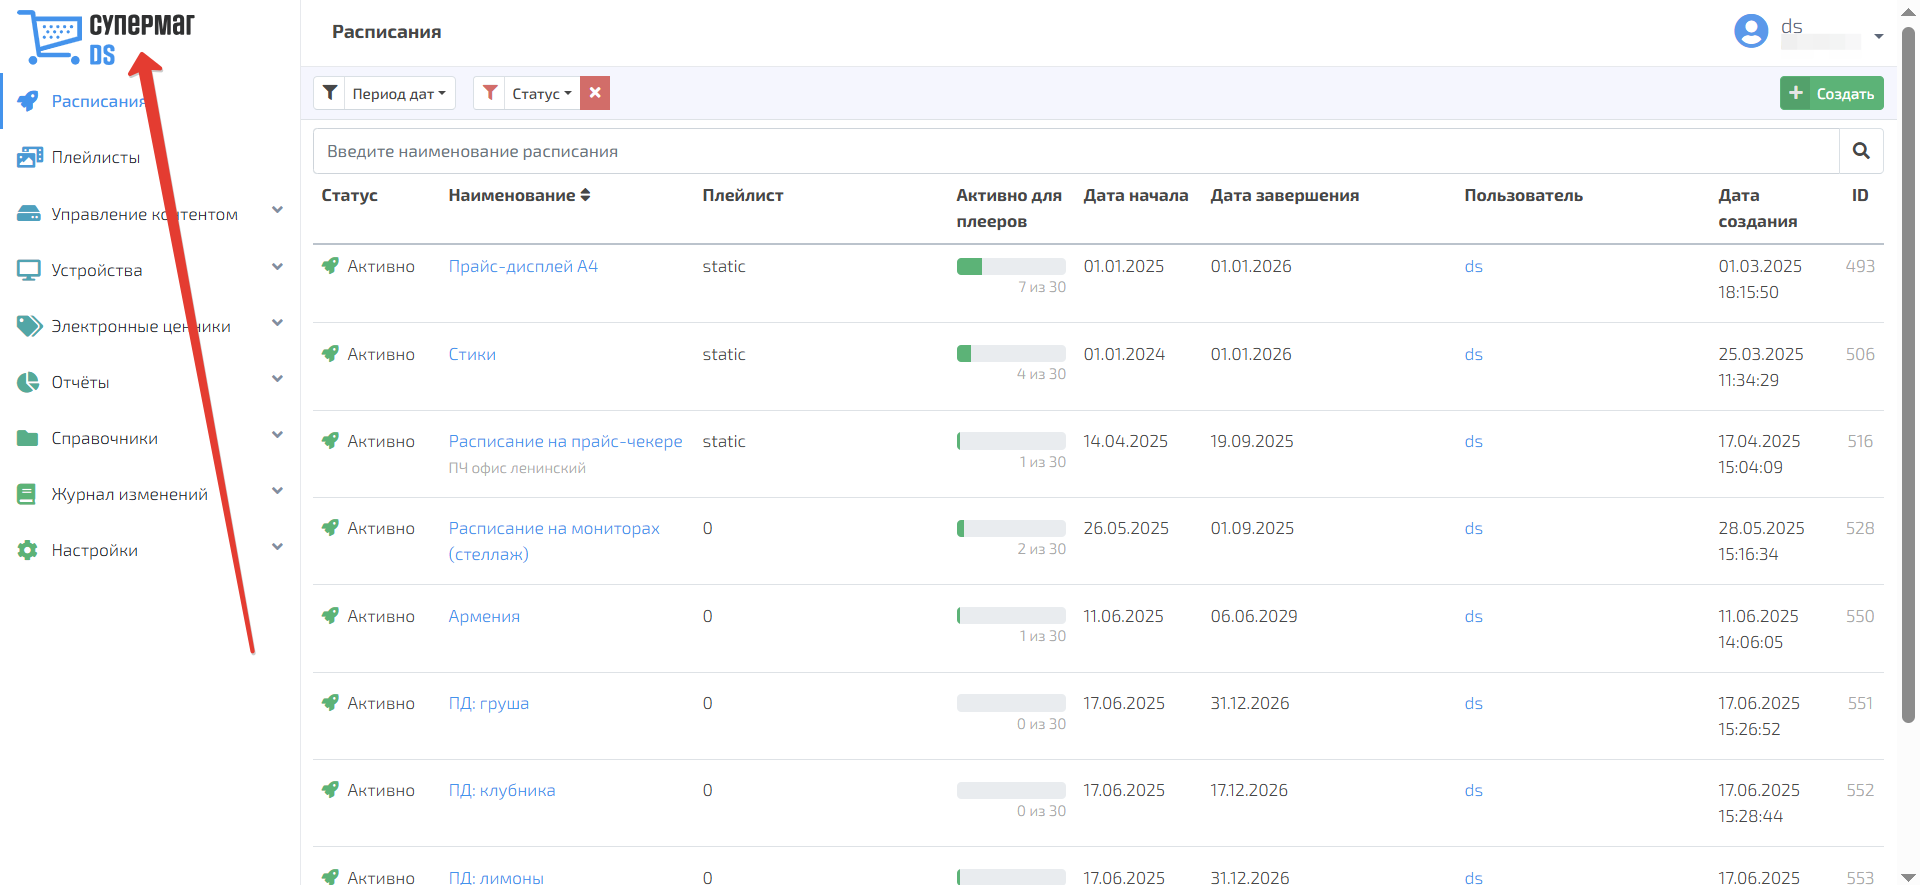Click the Дата начала column header
1920x885 pixels.
1136,195
